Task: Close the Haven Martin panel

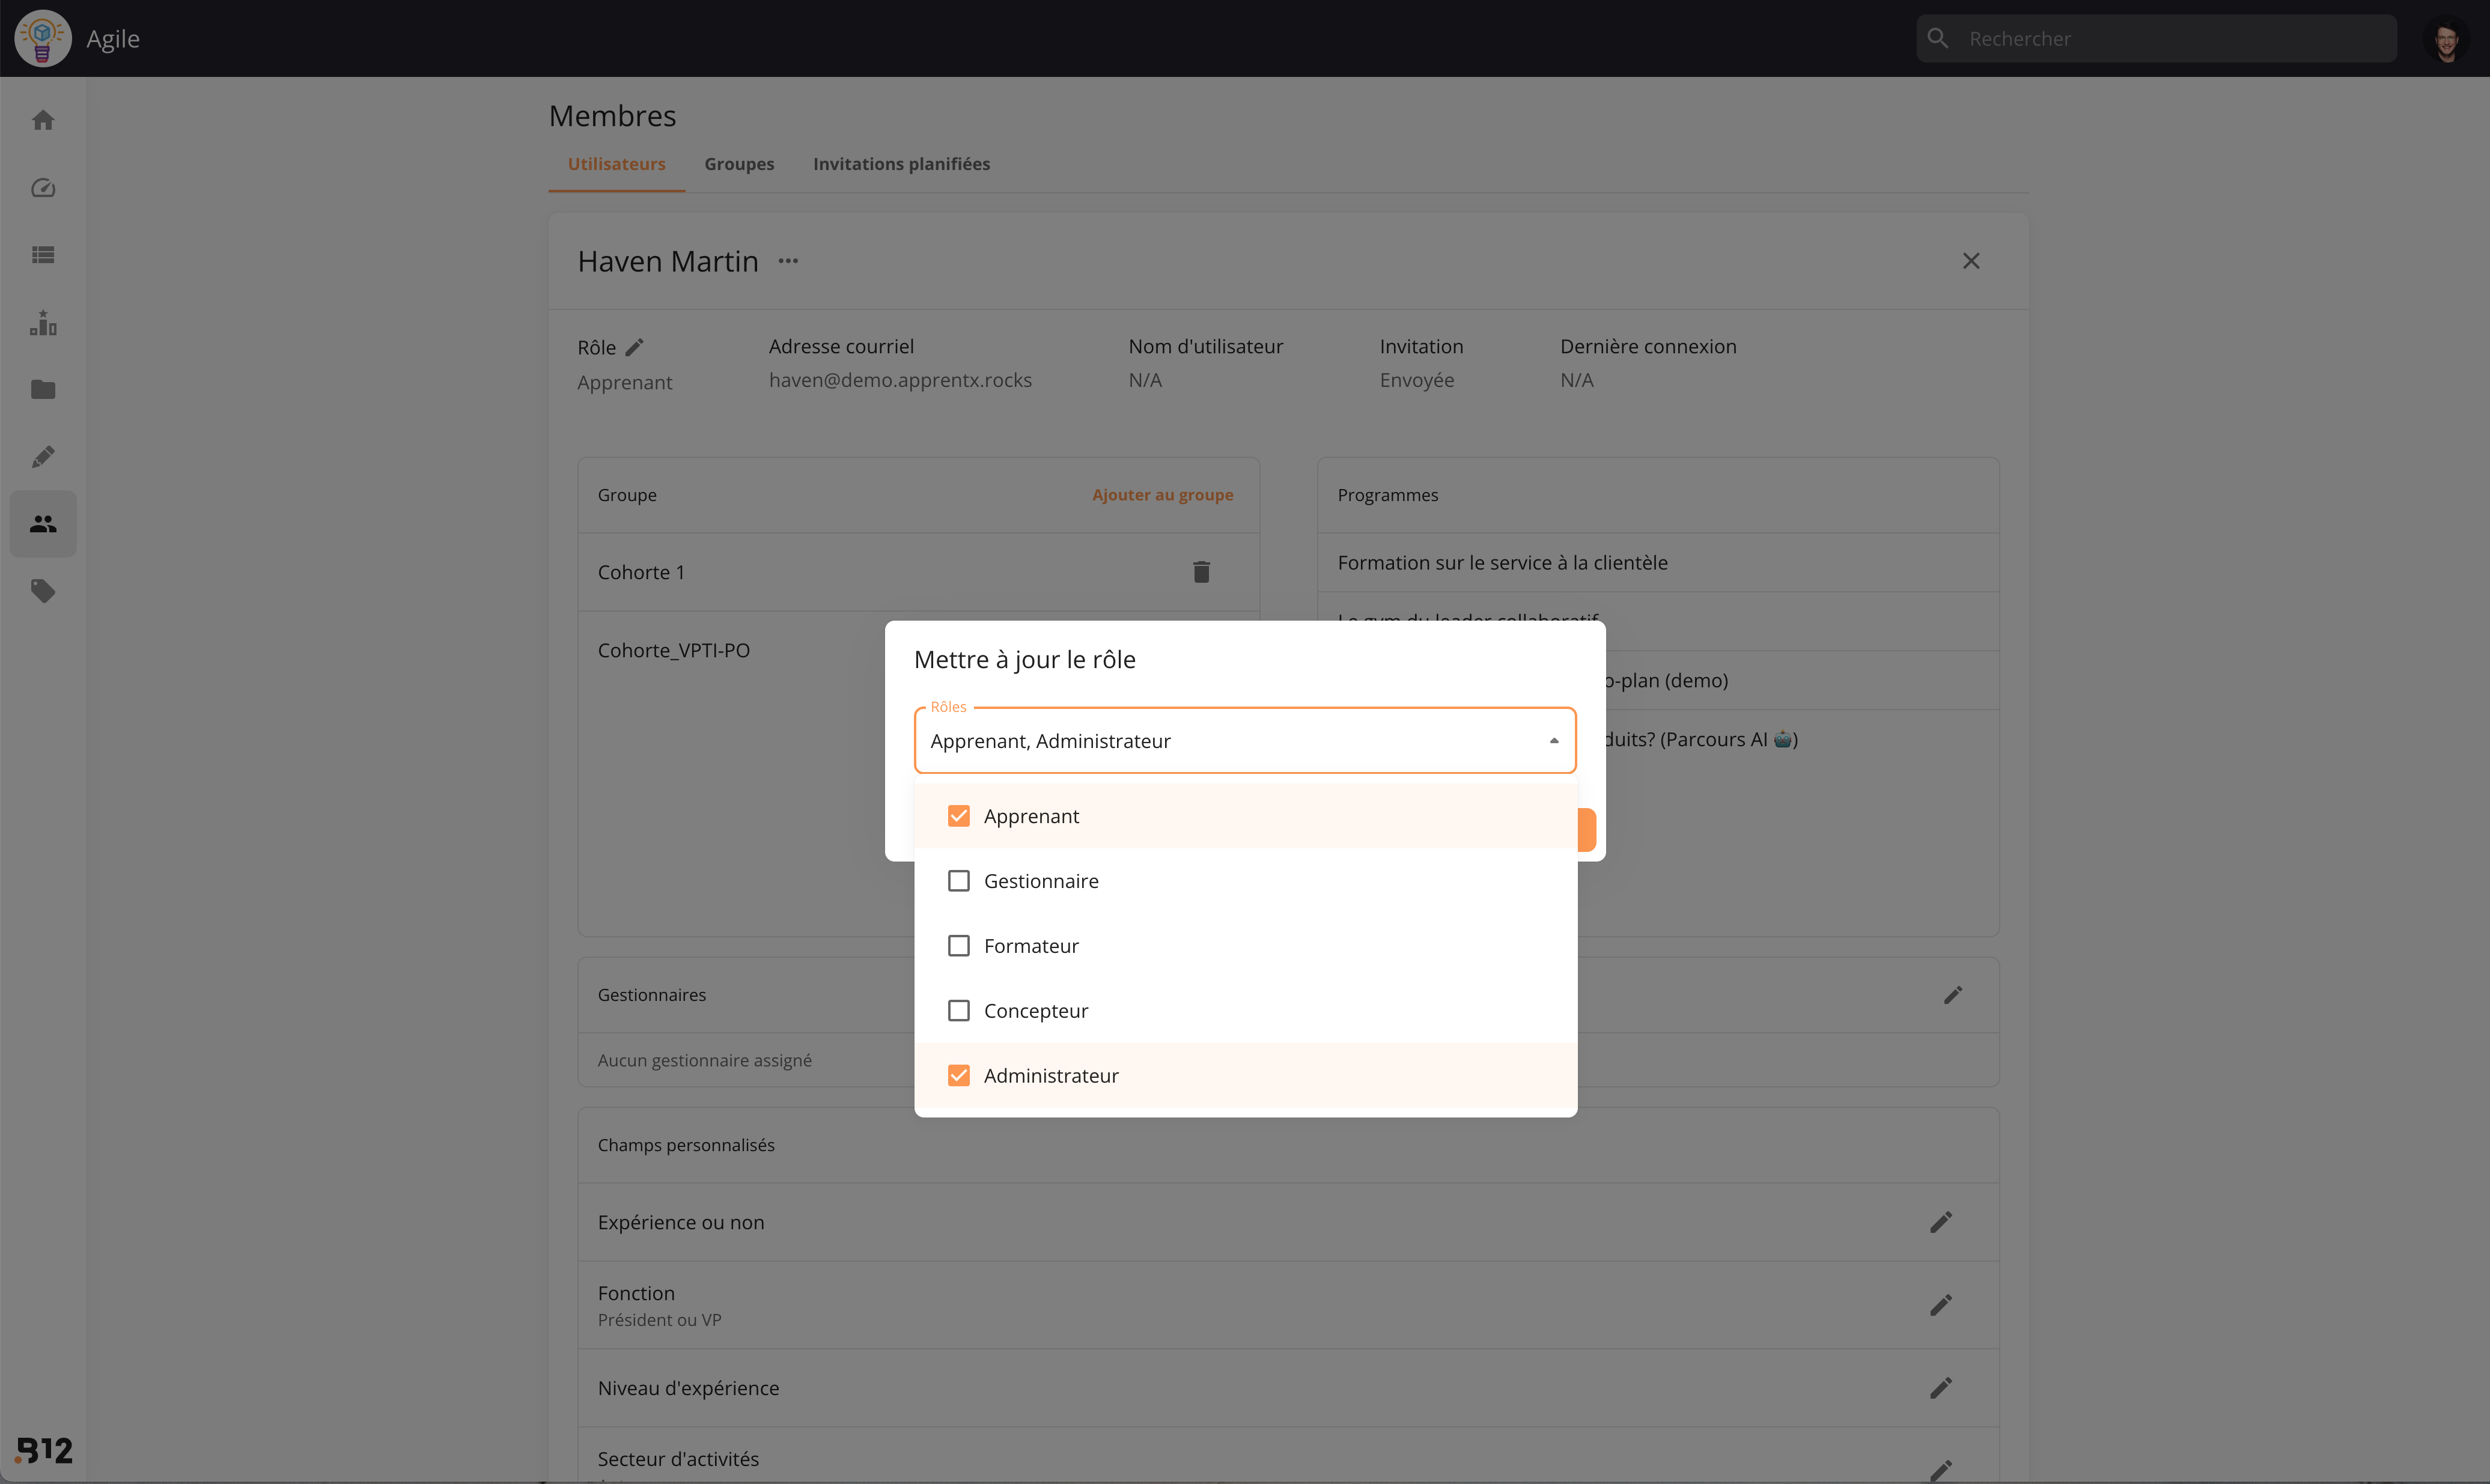Action: click(x=1970, y=261)
